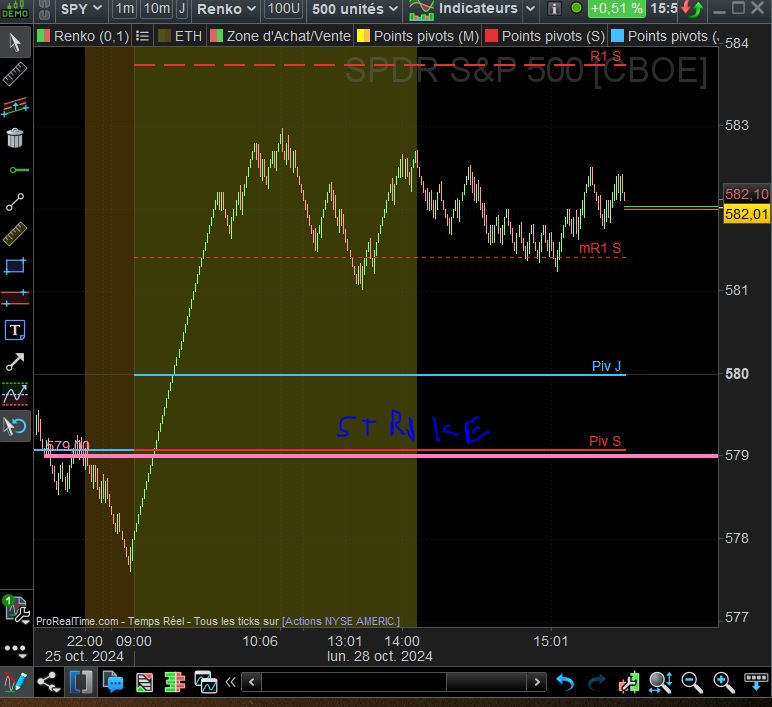The image size is (772, 707).
Task: Click the 582,10 price label
Action: 746,194
